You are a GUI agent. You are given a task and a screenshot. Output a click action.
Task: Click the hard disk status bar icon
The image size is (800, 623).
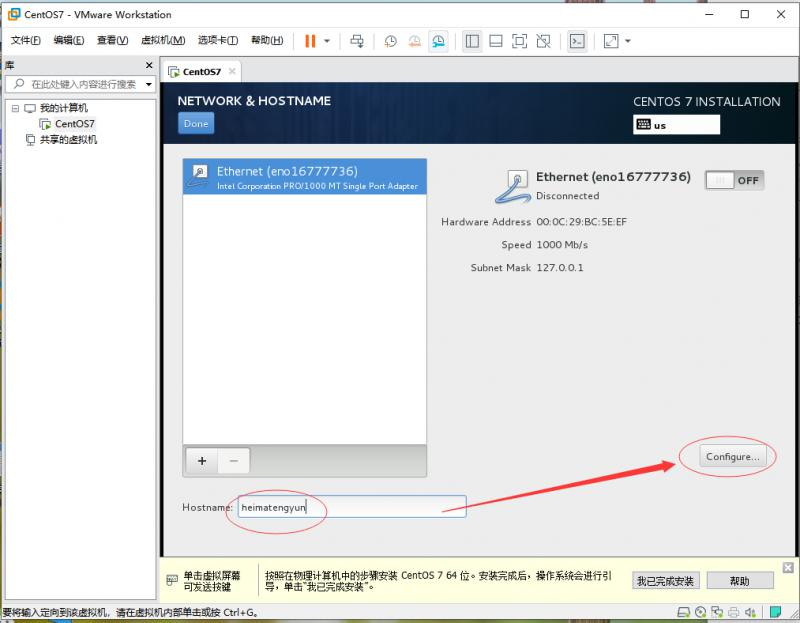(684, 612)
